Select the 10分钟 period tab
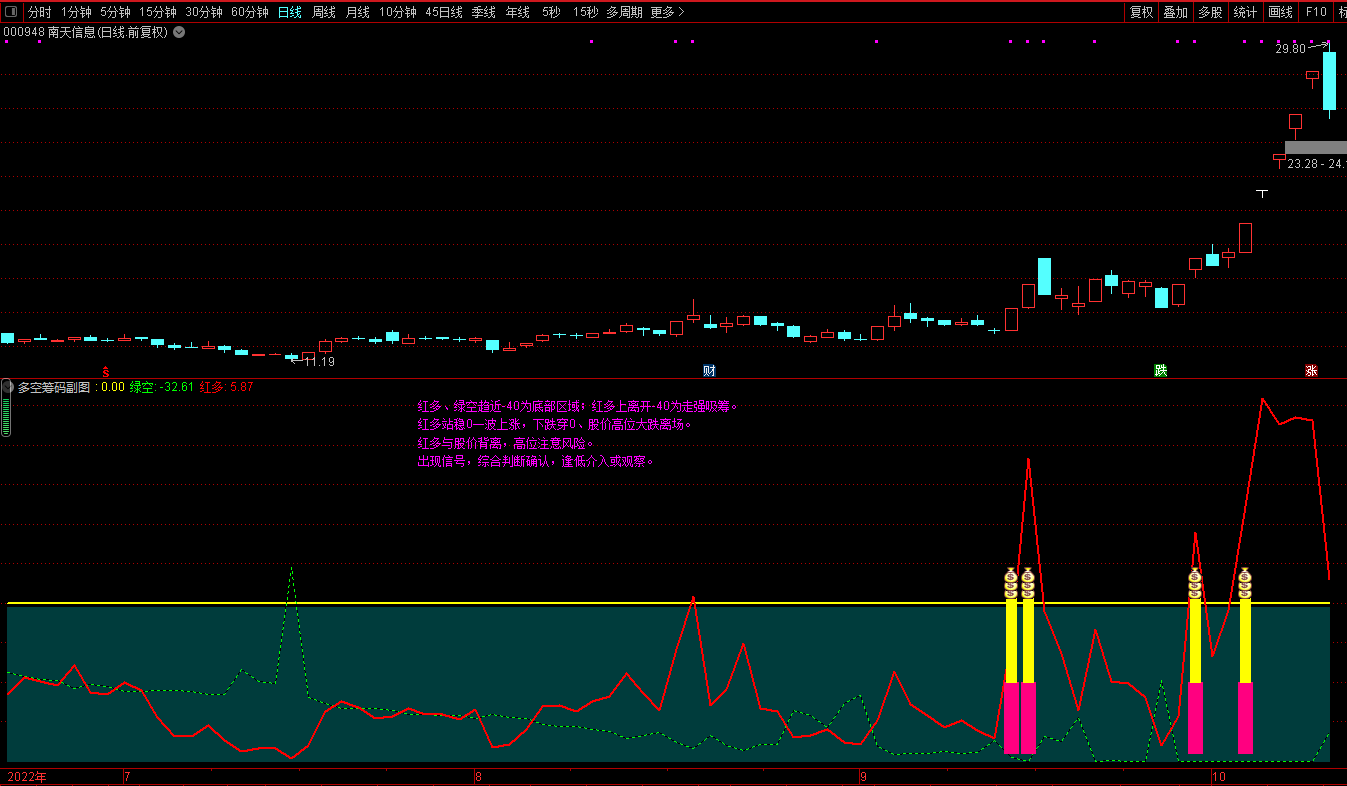1347x786 pixels. pyautogui.click(x=398, y=12)
